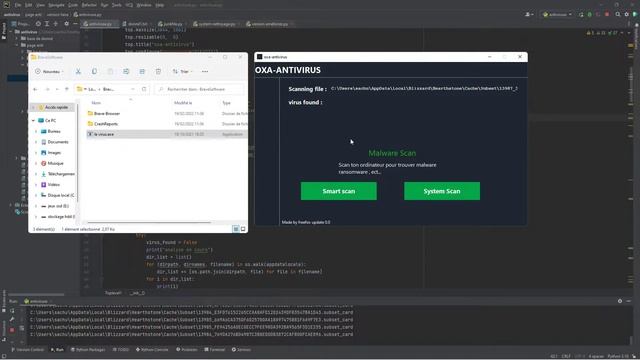
Task: Stop process with red Run-panel icon
Action: (x=12, y=329)
